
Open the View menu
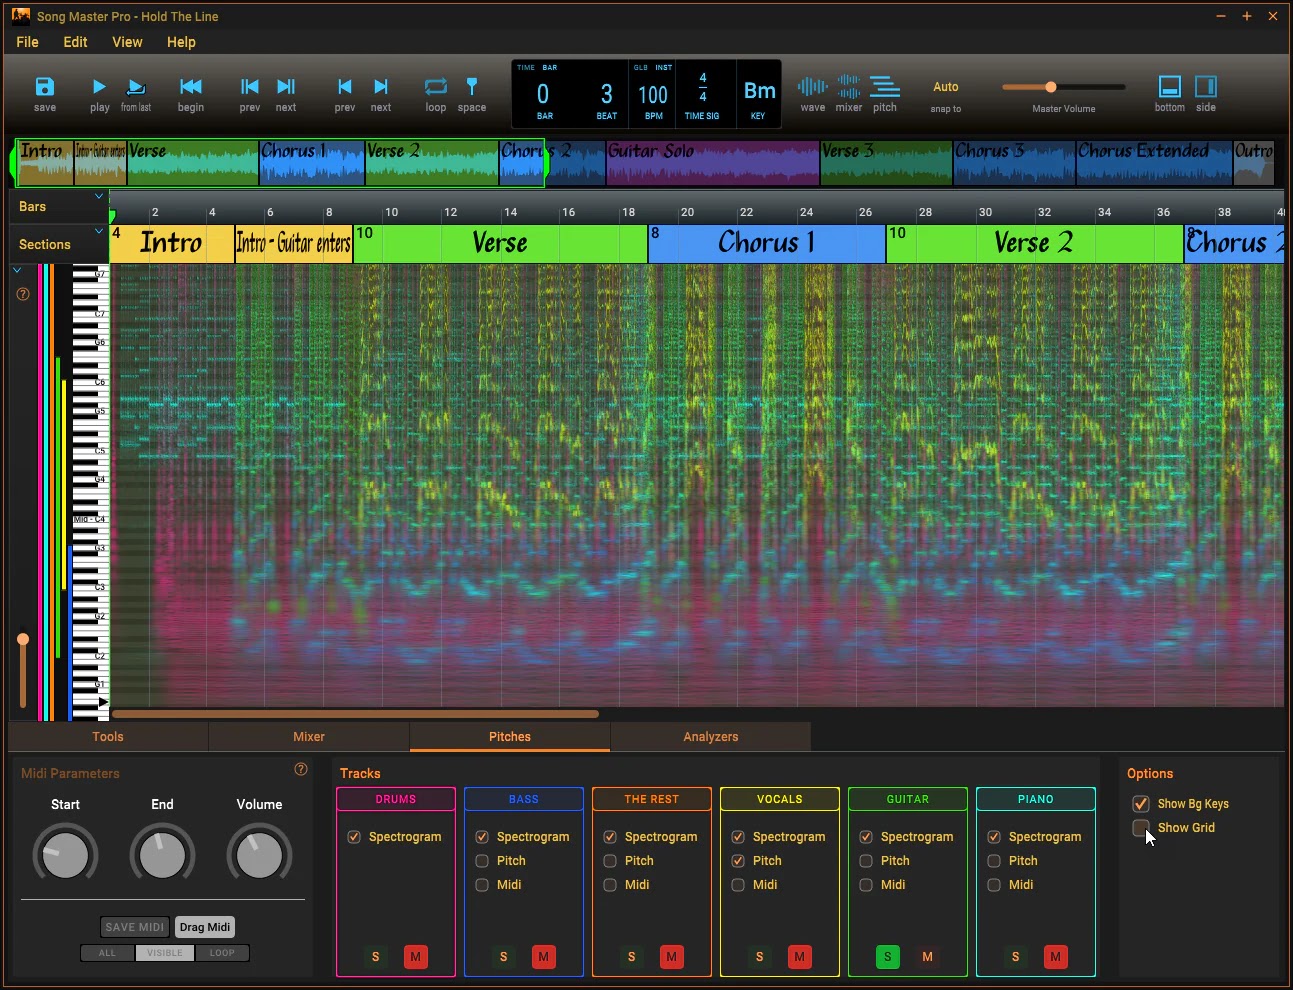(127, 42)
